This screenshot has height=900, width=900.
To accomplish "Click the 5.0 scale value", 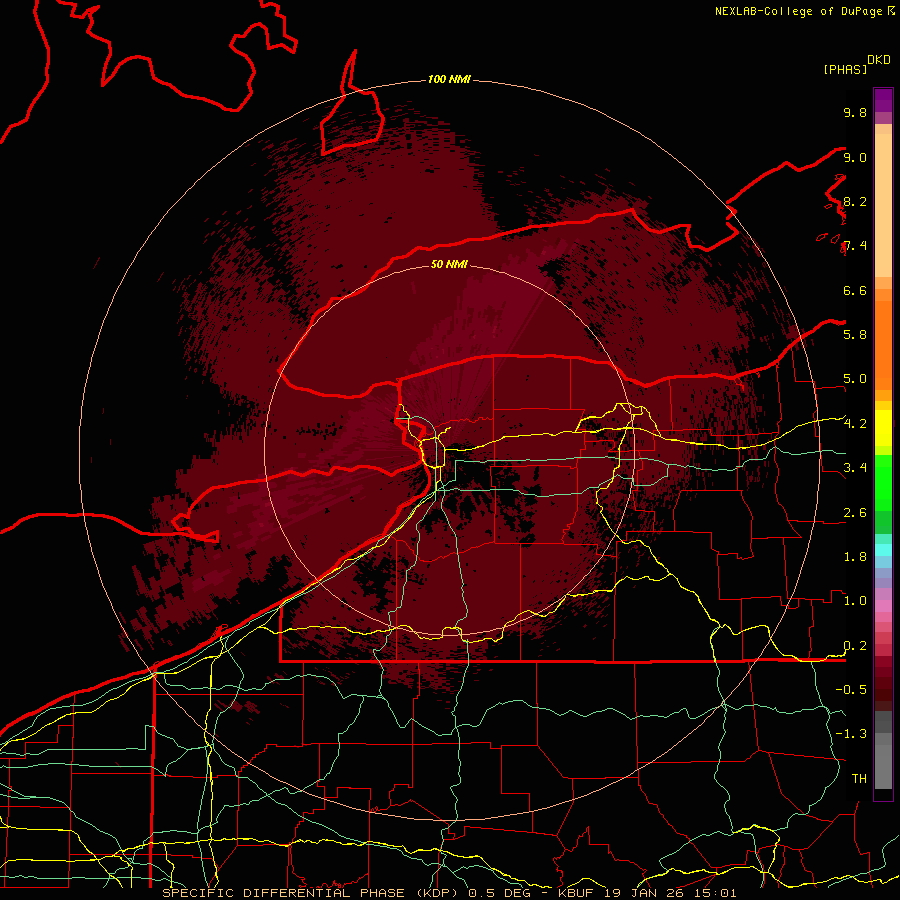I will tap(855, 379).
